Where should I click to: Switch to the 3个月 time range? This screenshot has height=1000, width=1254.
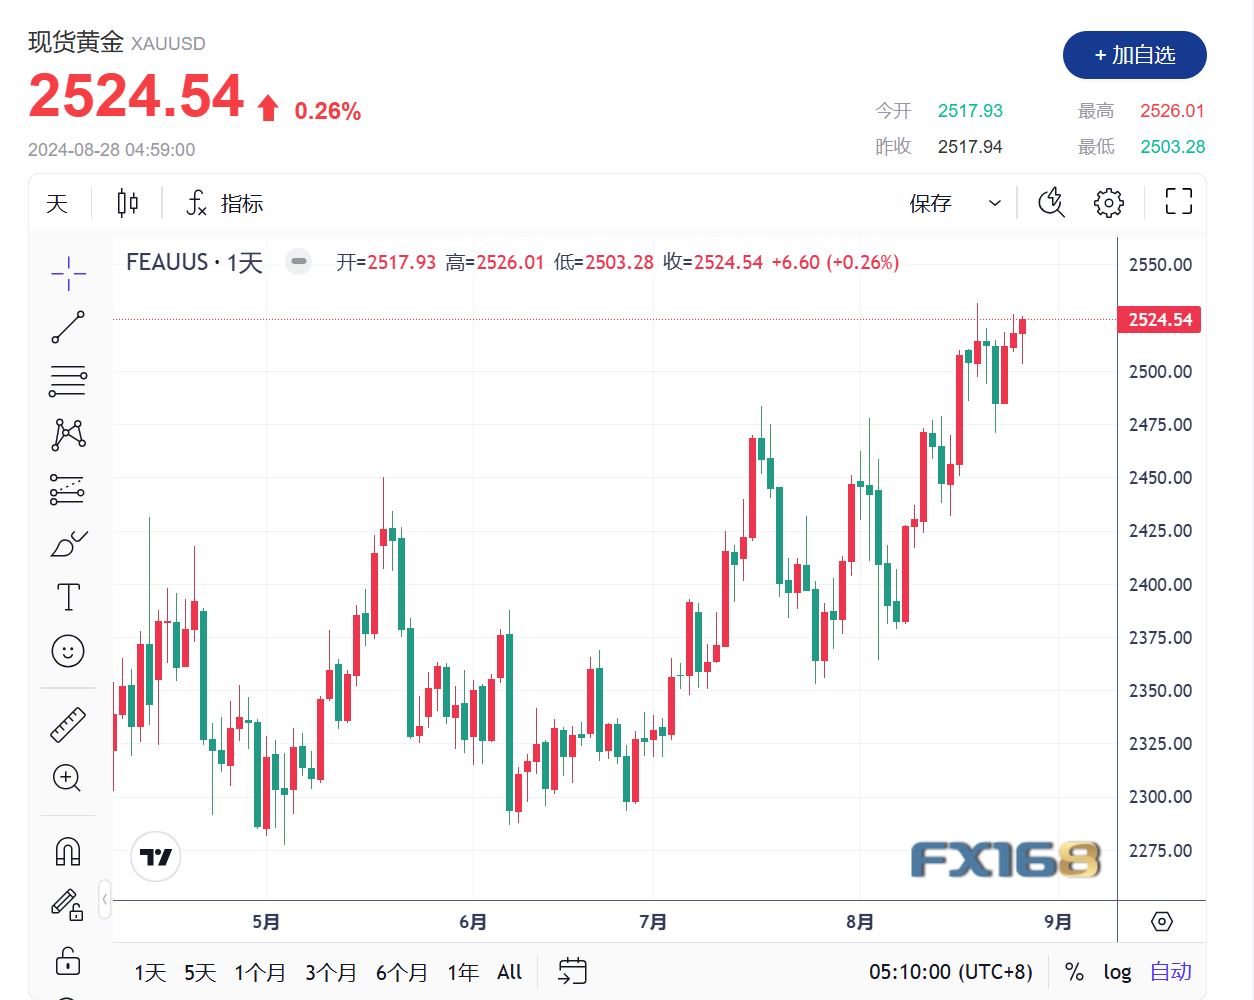pos(330,972)
